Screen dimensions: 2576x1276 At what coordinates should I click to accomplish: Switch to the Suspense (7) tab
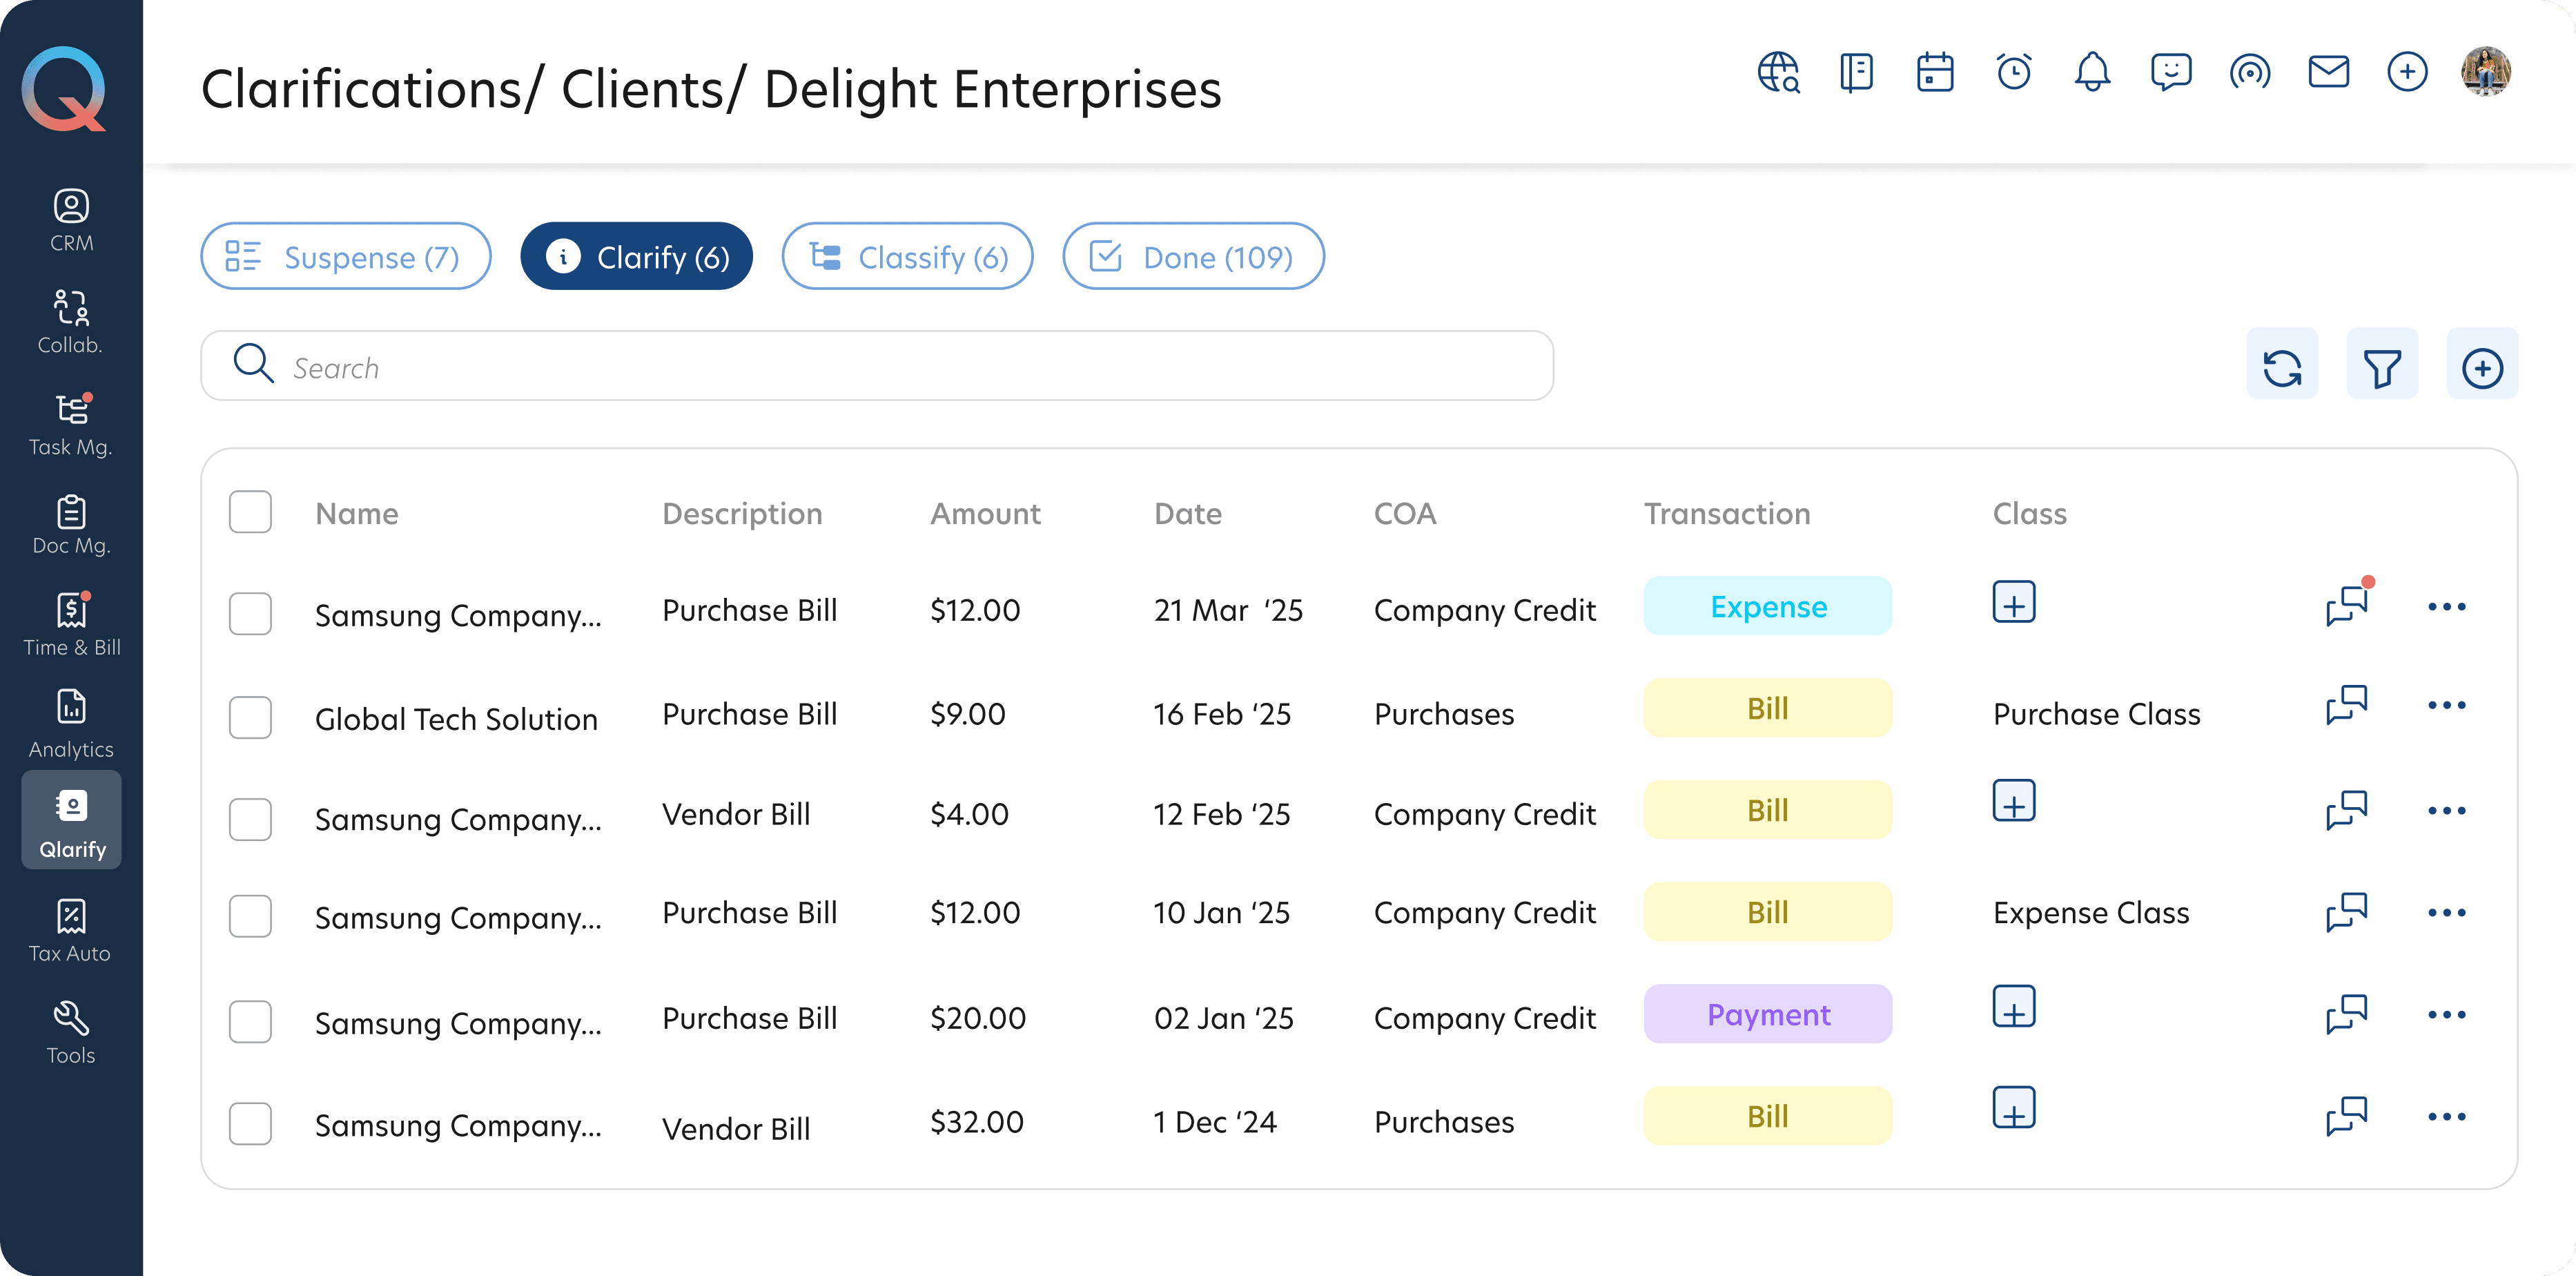pyautogui.click(x=345, y=257)
